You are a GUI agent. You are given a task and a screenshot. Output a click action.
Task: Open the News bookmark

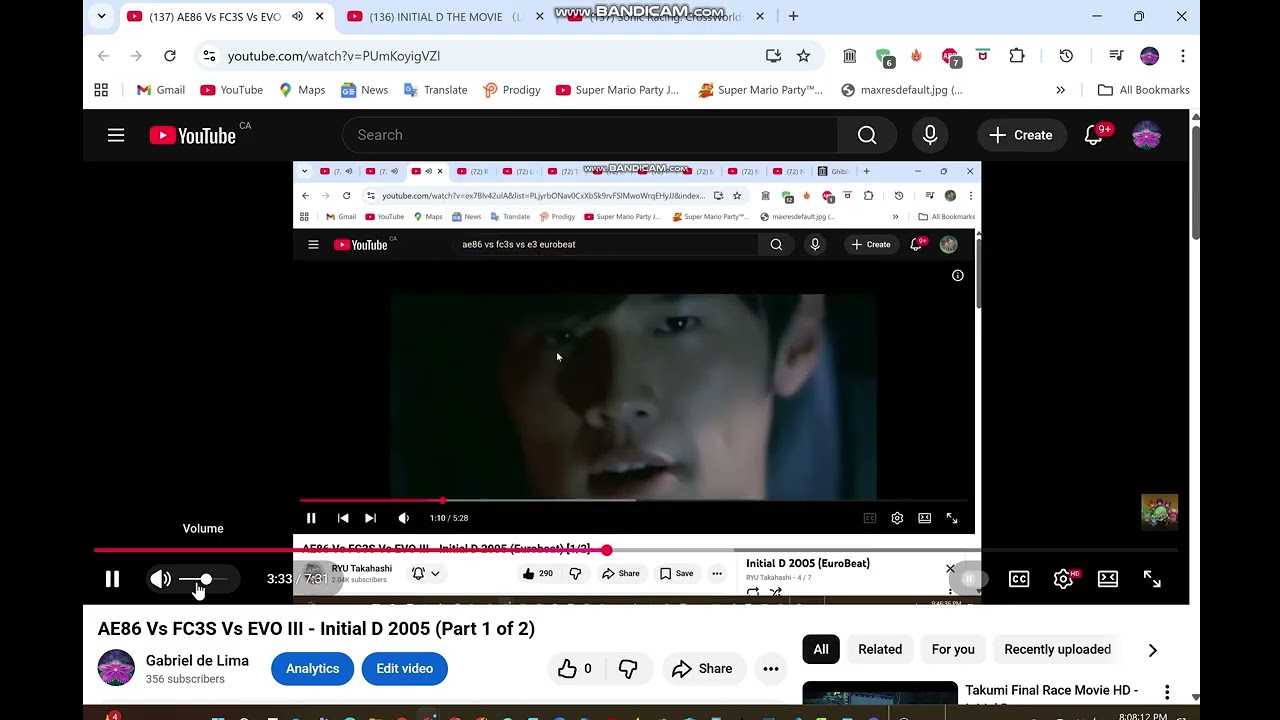(x=364, y=90)
